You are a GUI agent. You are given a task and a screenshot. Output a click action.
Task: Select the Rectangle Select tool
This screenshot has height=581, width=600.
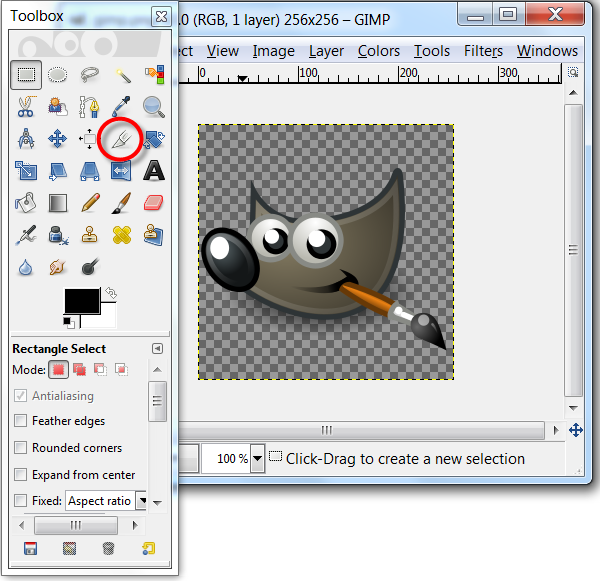coord(26,75)
